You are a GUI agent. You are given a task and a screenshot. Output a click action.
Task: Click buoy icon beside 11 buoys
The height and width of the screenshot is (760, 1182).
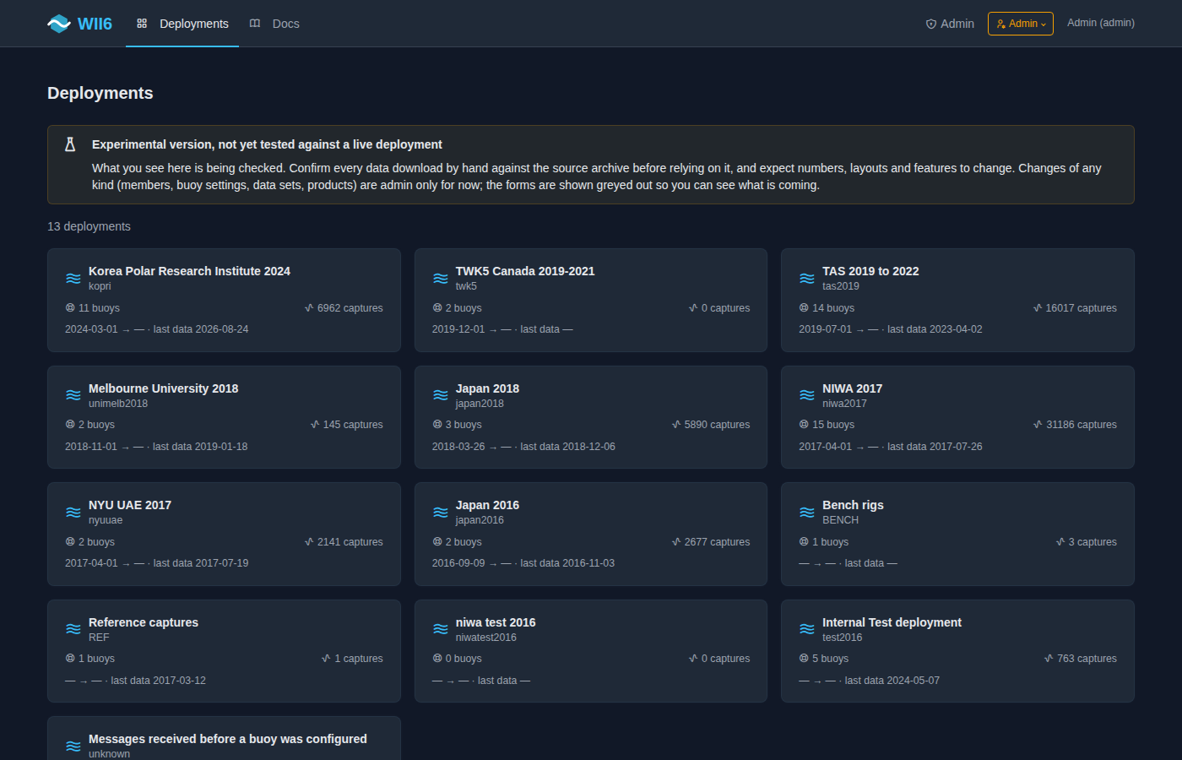tap(70, 308)
